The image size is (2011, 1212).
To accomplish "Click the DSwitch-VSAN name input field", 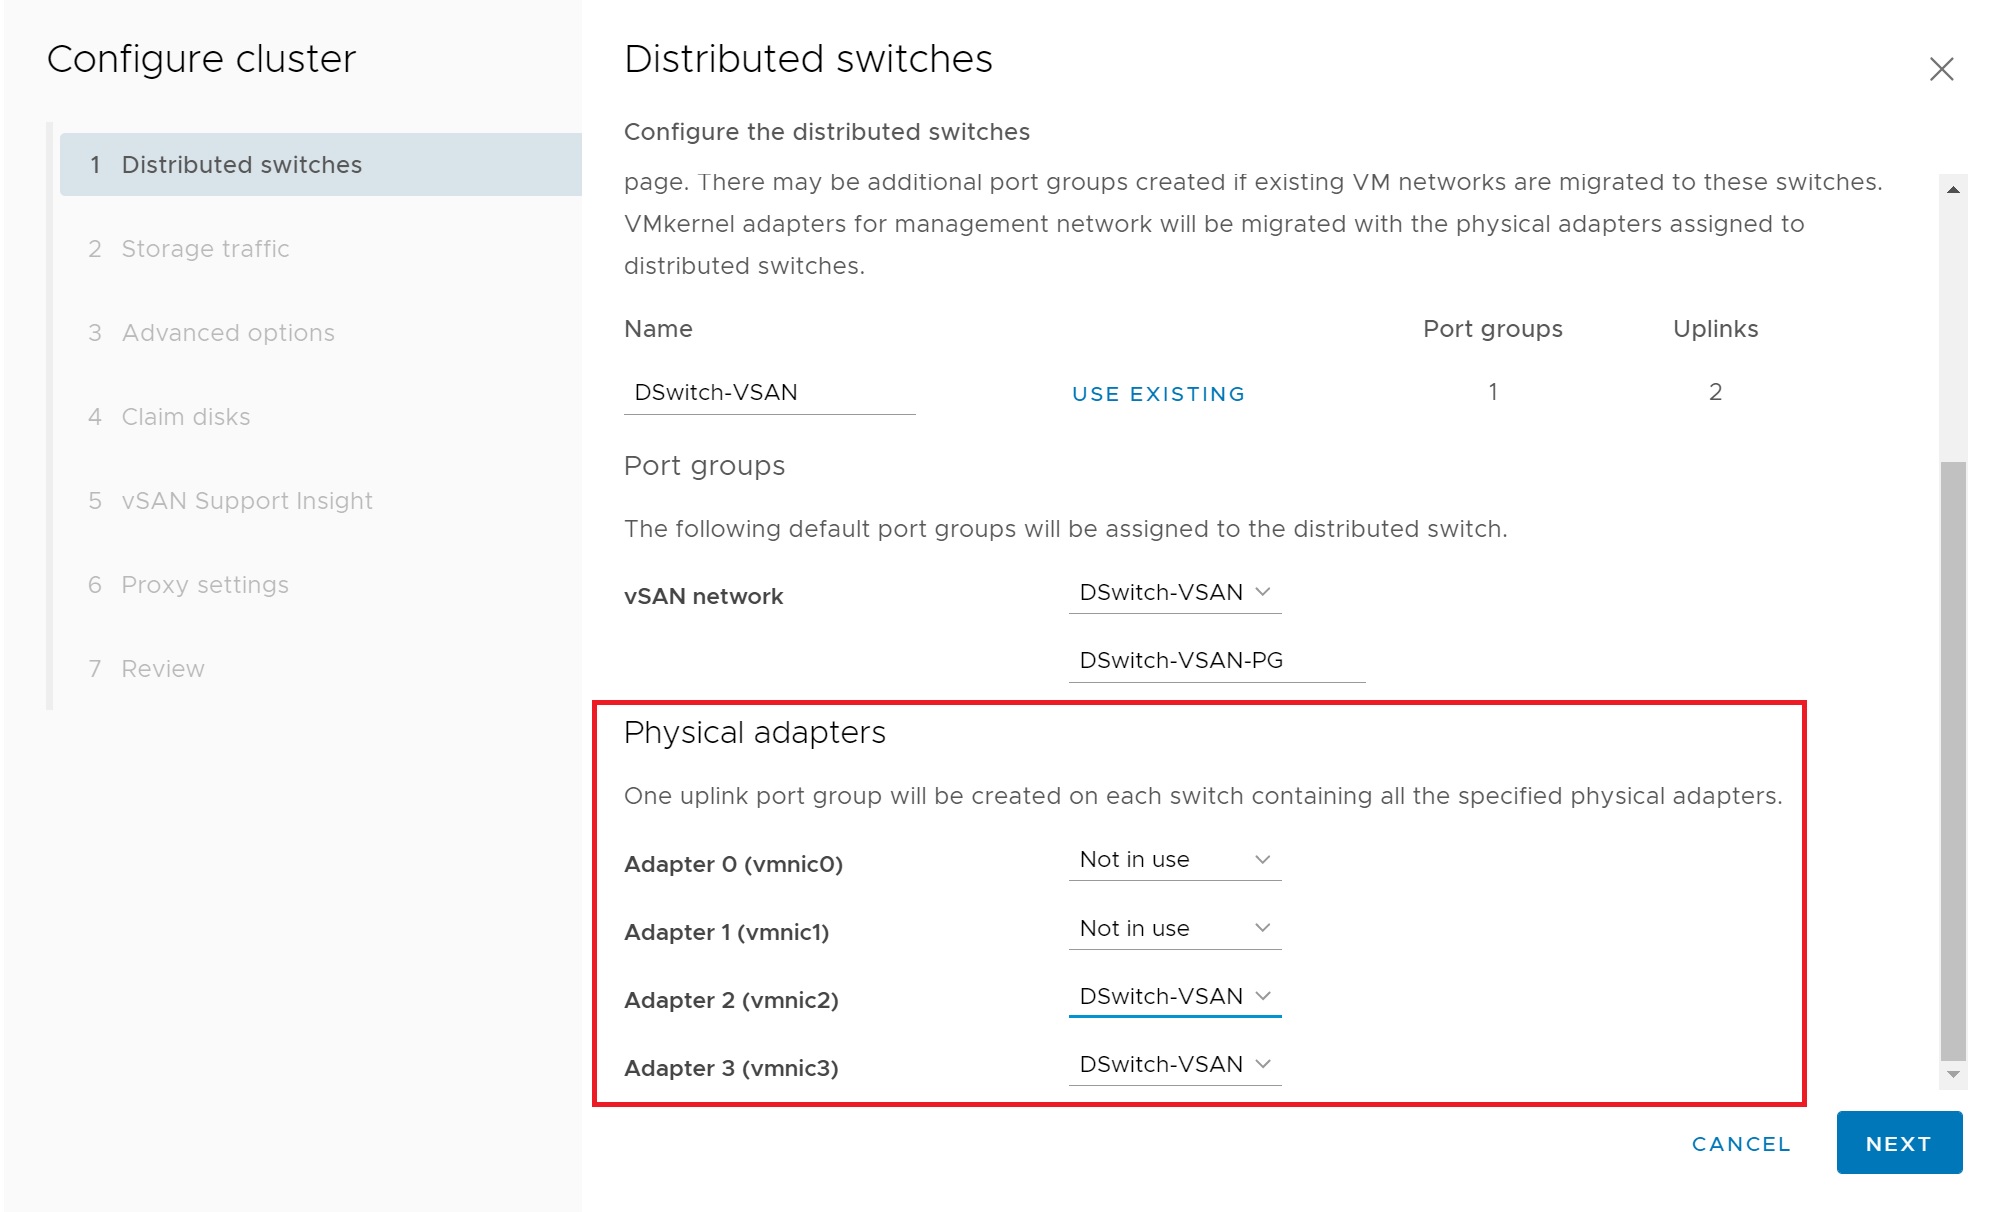I will click(768, 393).
